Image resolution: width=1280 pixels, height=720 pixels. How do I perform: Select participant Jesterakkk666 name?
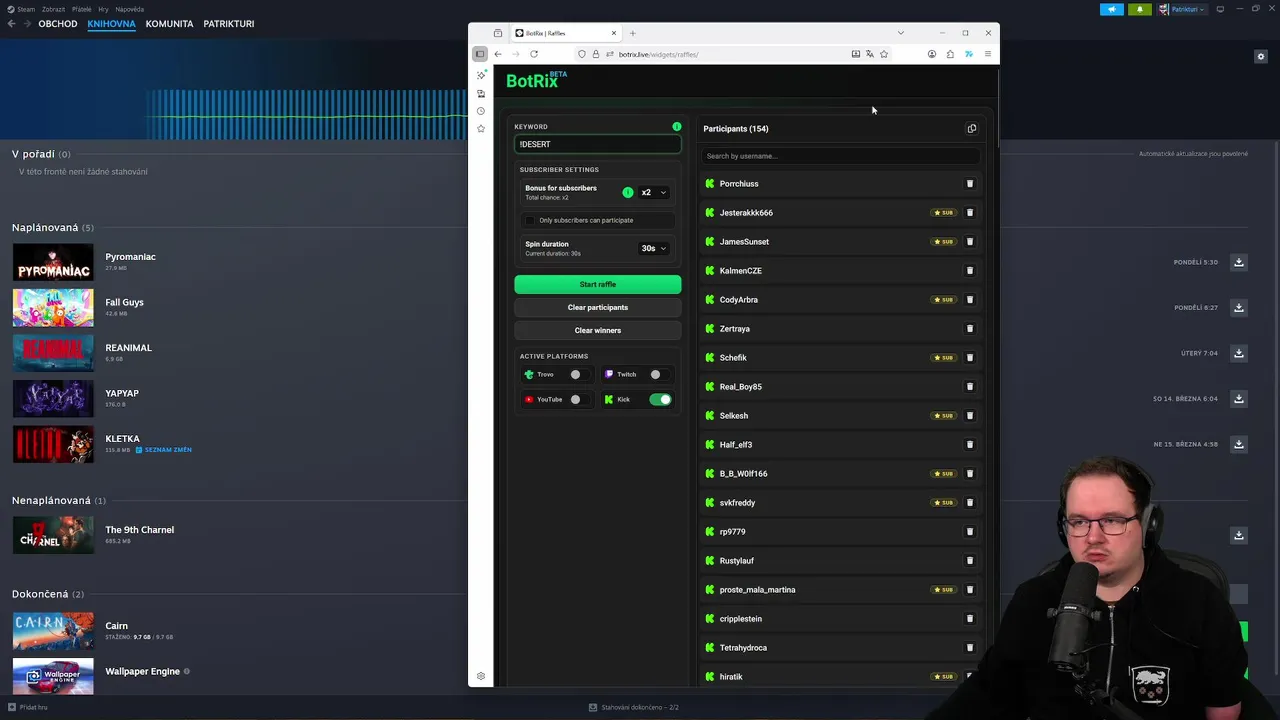746,213
